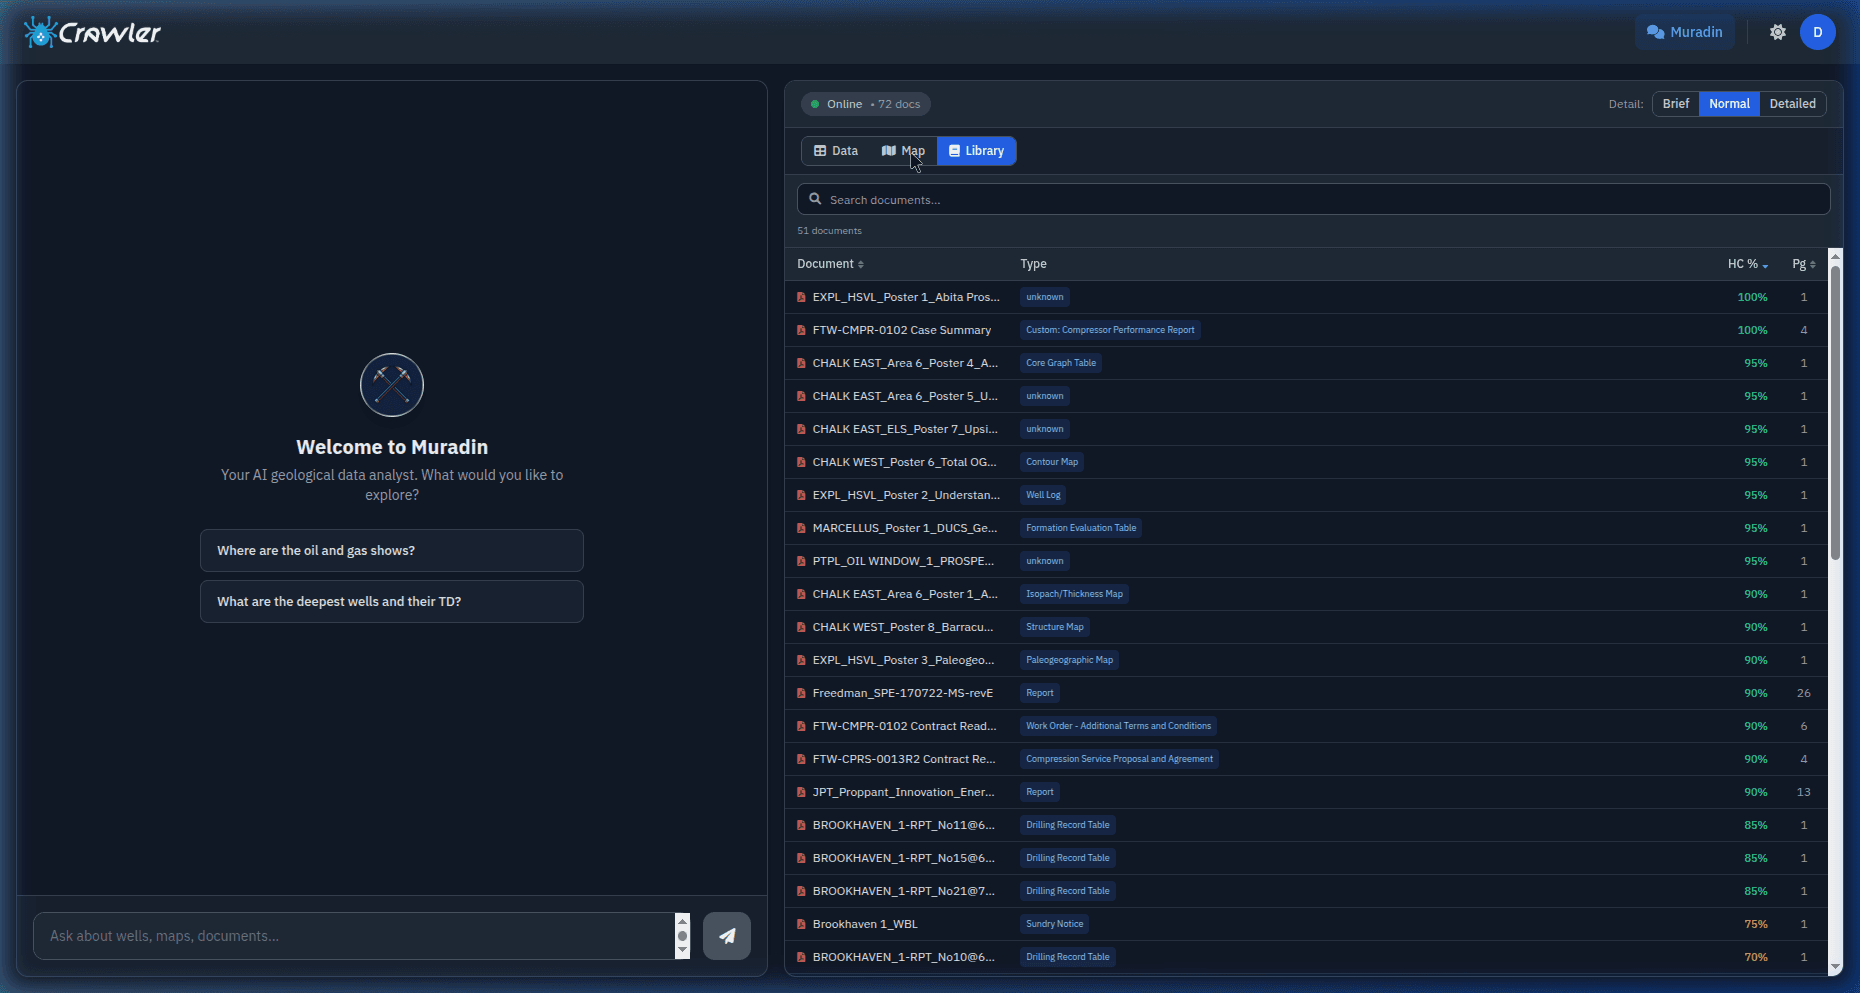Click the PDF icon beside Freedman_SPE-170722-MS-revE

pyautogui.click(x=801, y=693)
